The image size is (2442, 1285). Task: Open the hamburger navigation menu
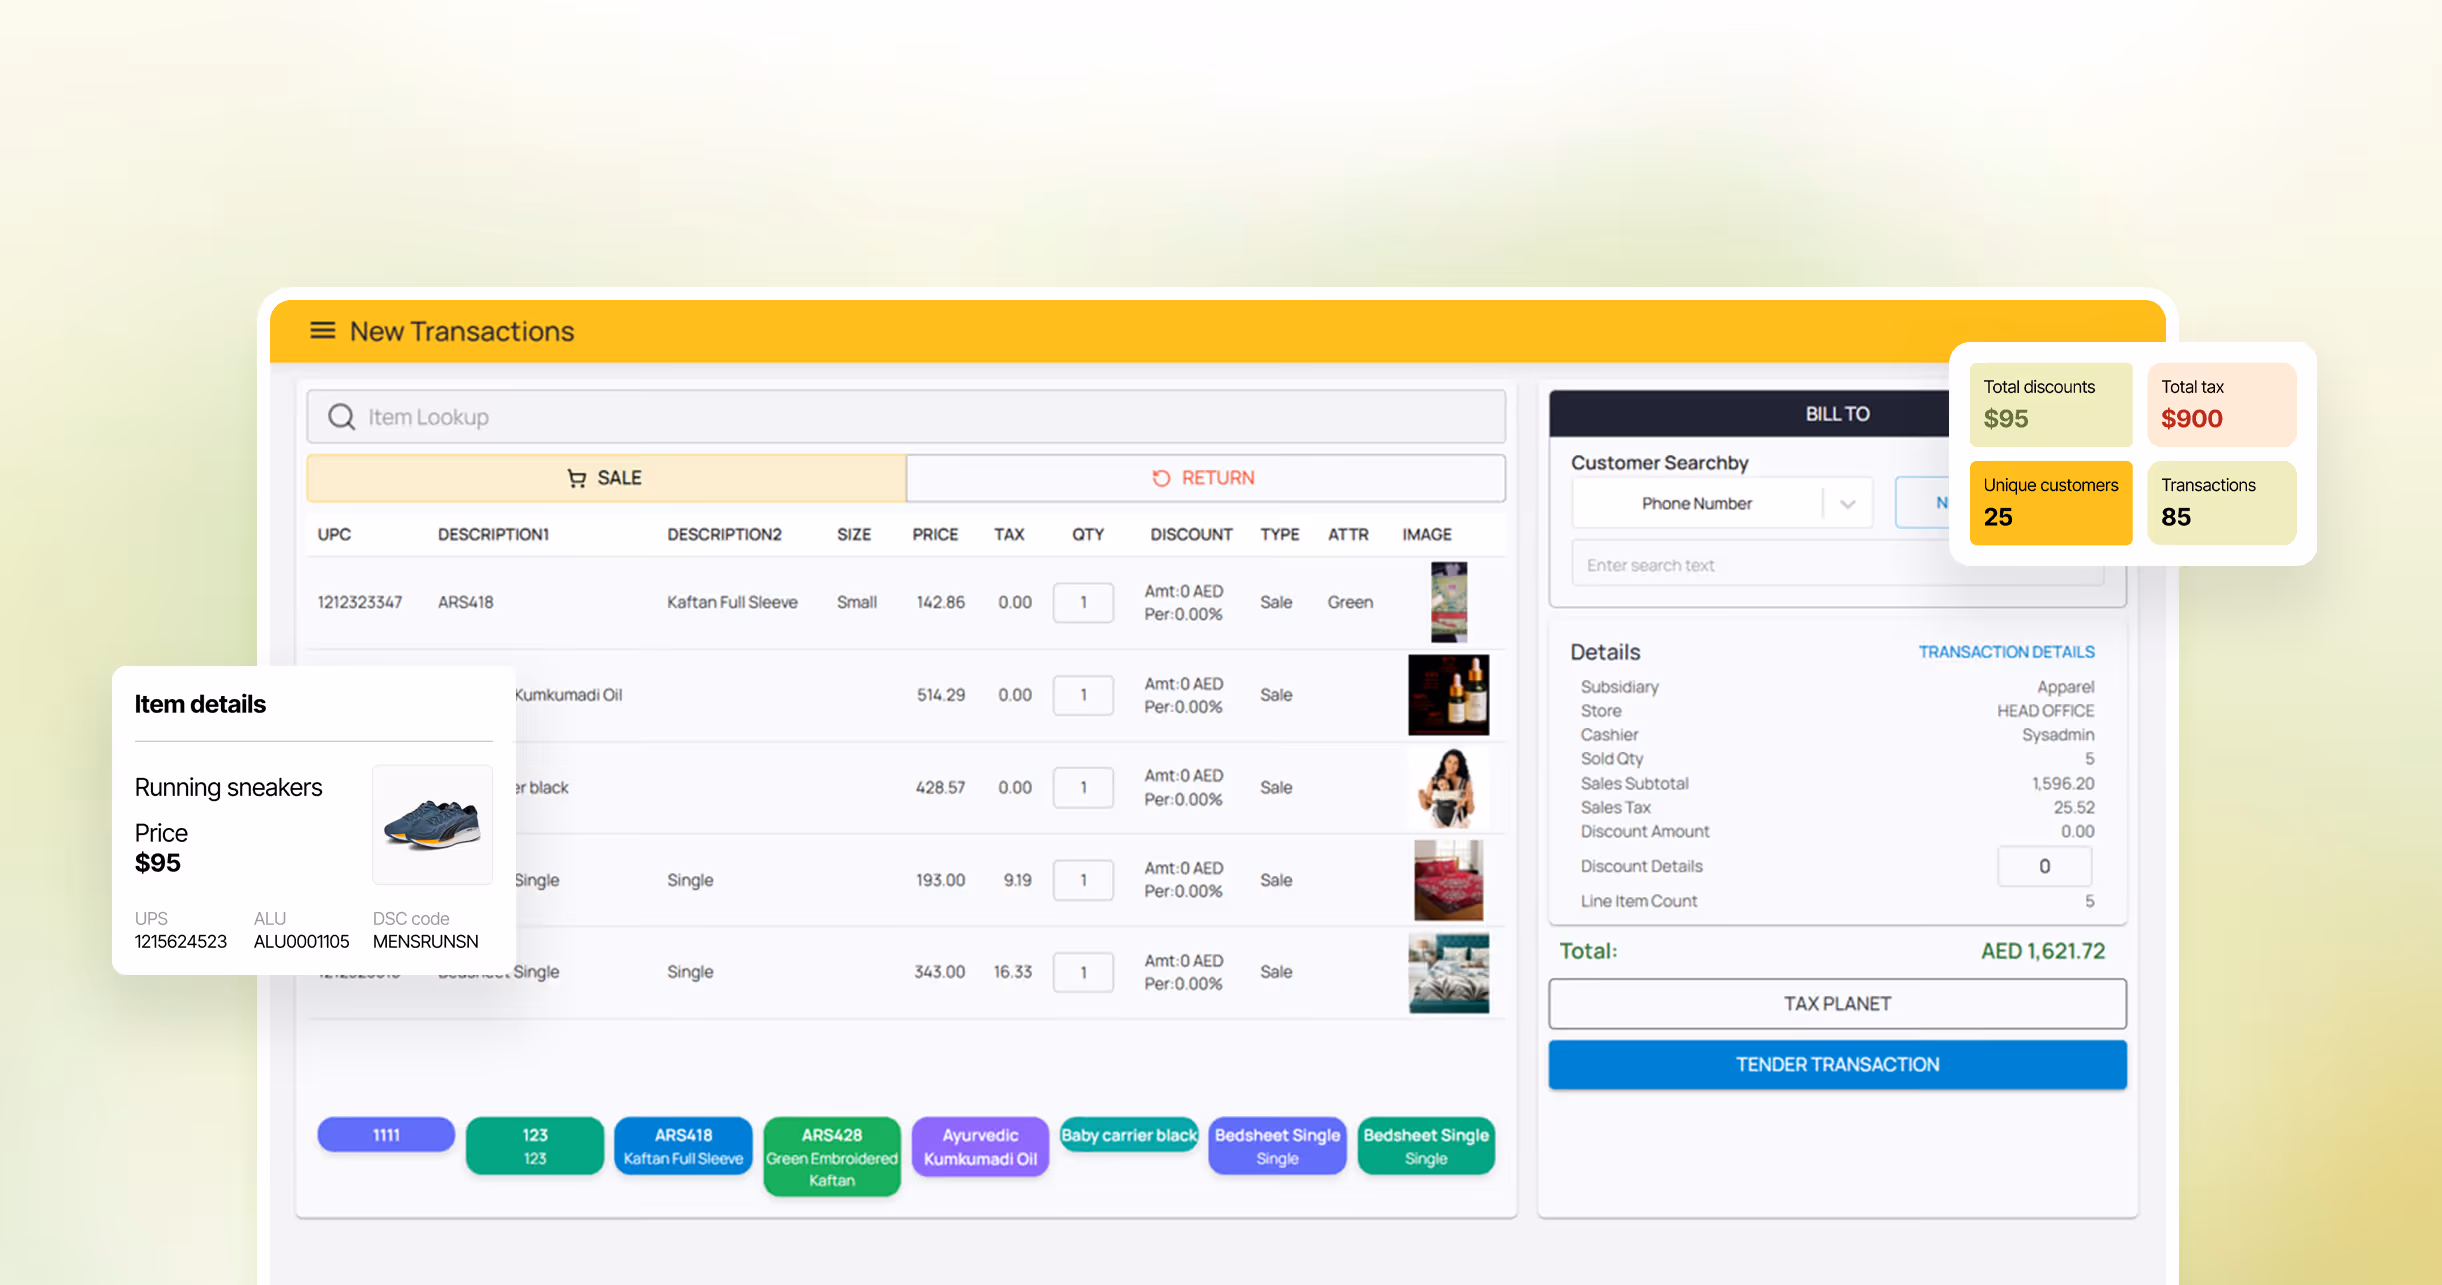click(x=321, y=329)
